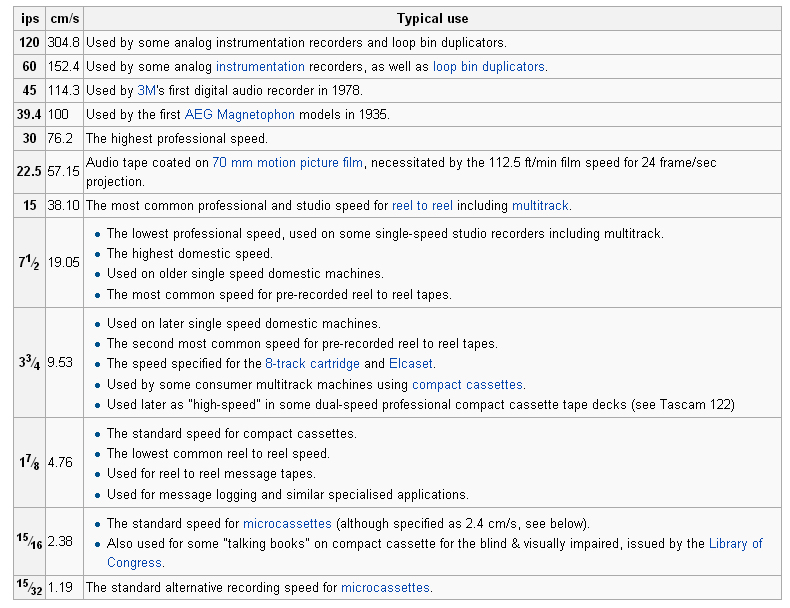
Task: Open the "instrumentation" link in the 60 ips row
Action: (x=260, y=67)
